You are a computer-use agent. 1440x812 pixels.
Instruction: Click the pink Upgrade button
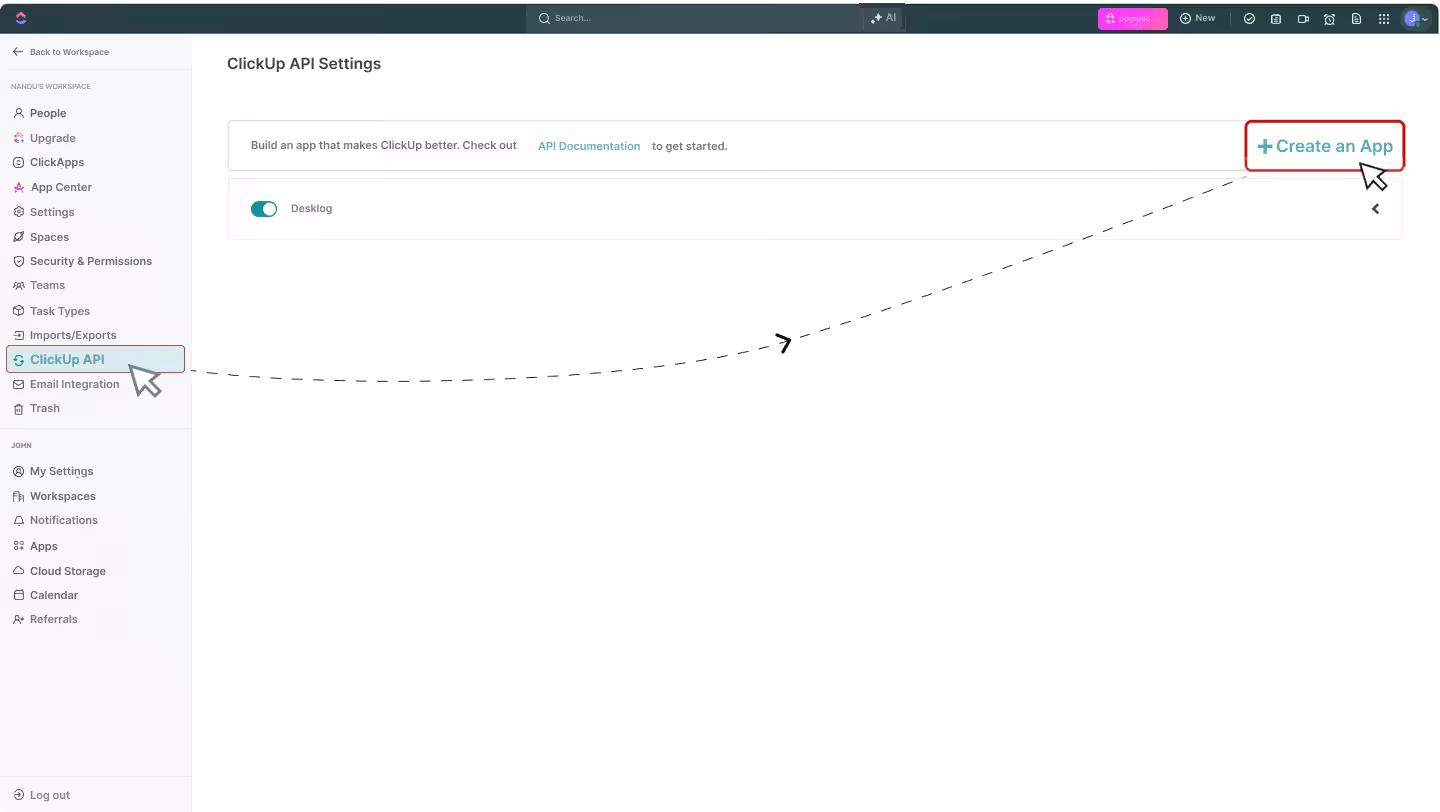point(1132,18)
